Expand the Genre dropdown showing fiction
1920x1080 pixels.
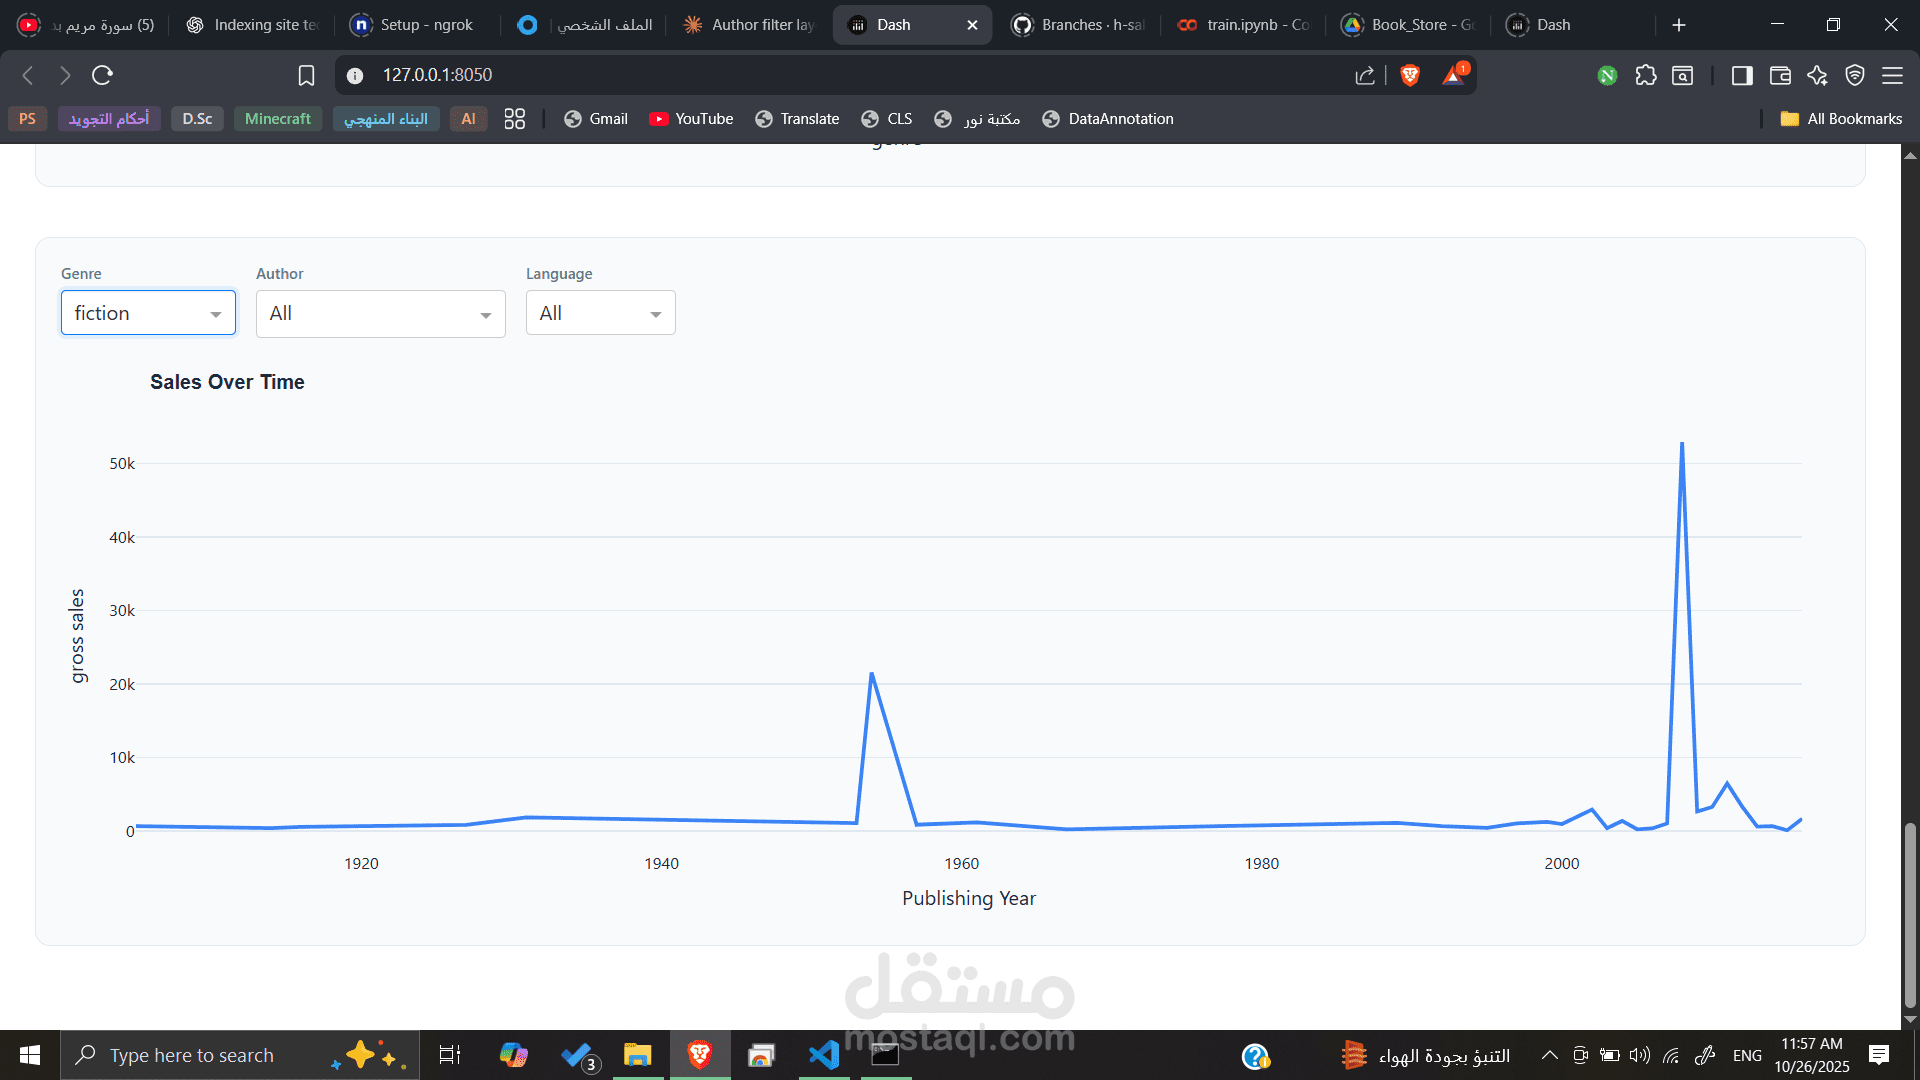pyautogui.click(x=148, y=313)
